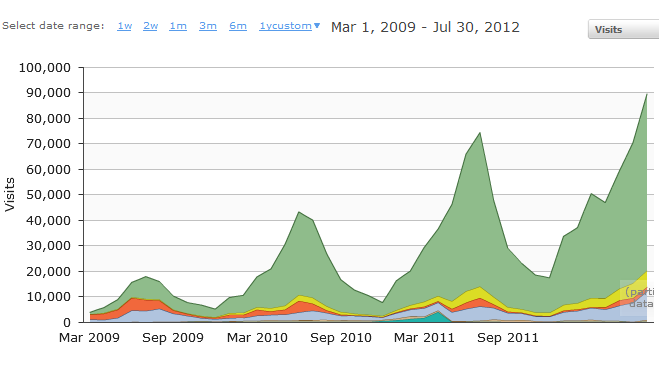Viewport: 659px width, 366px height.
Task: Click the date range heading Mar 1, 2009 - Jul 30, 2012
Action: pos(425,27)
